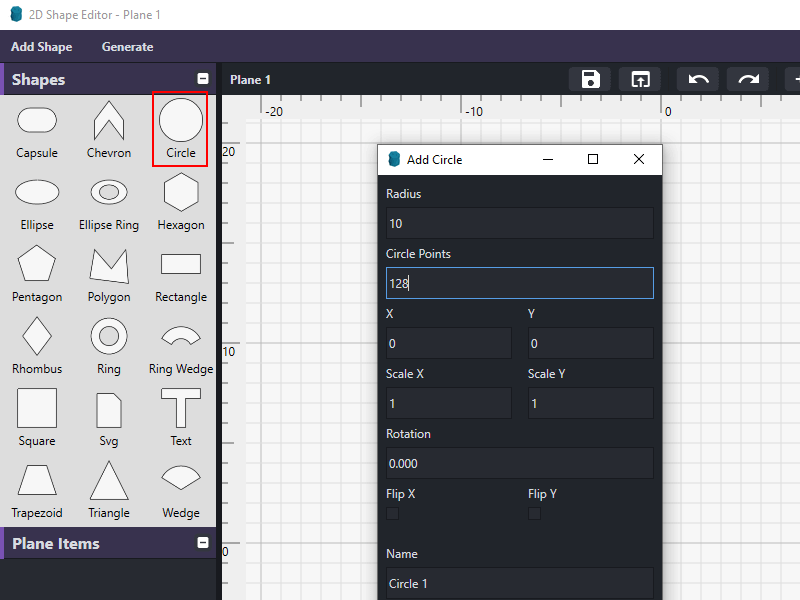
Task: Click the export plane icon
Action: pyautogui.click(x=640, y=79)
